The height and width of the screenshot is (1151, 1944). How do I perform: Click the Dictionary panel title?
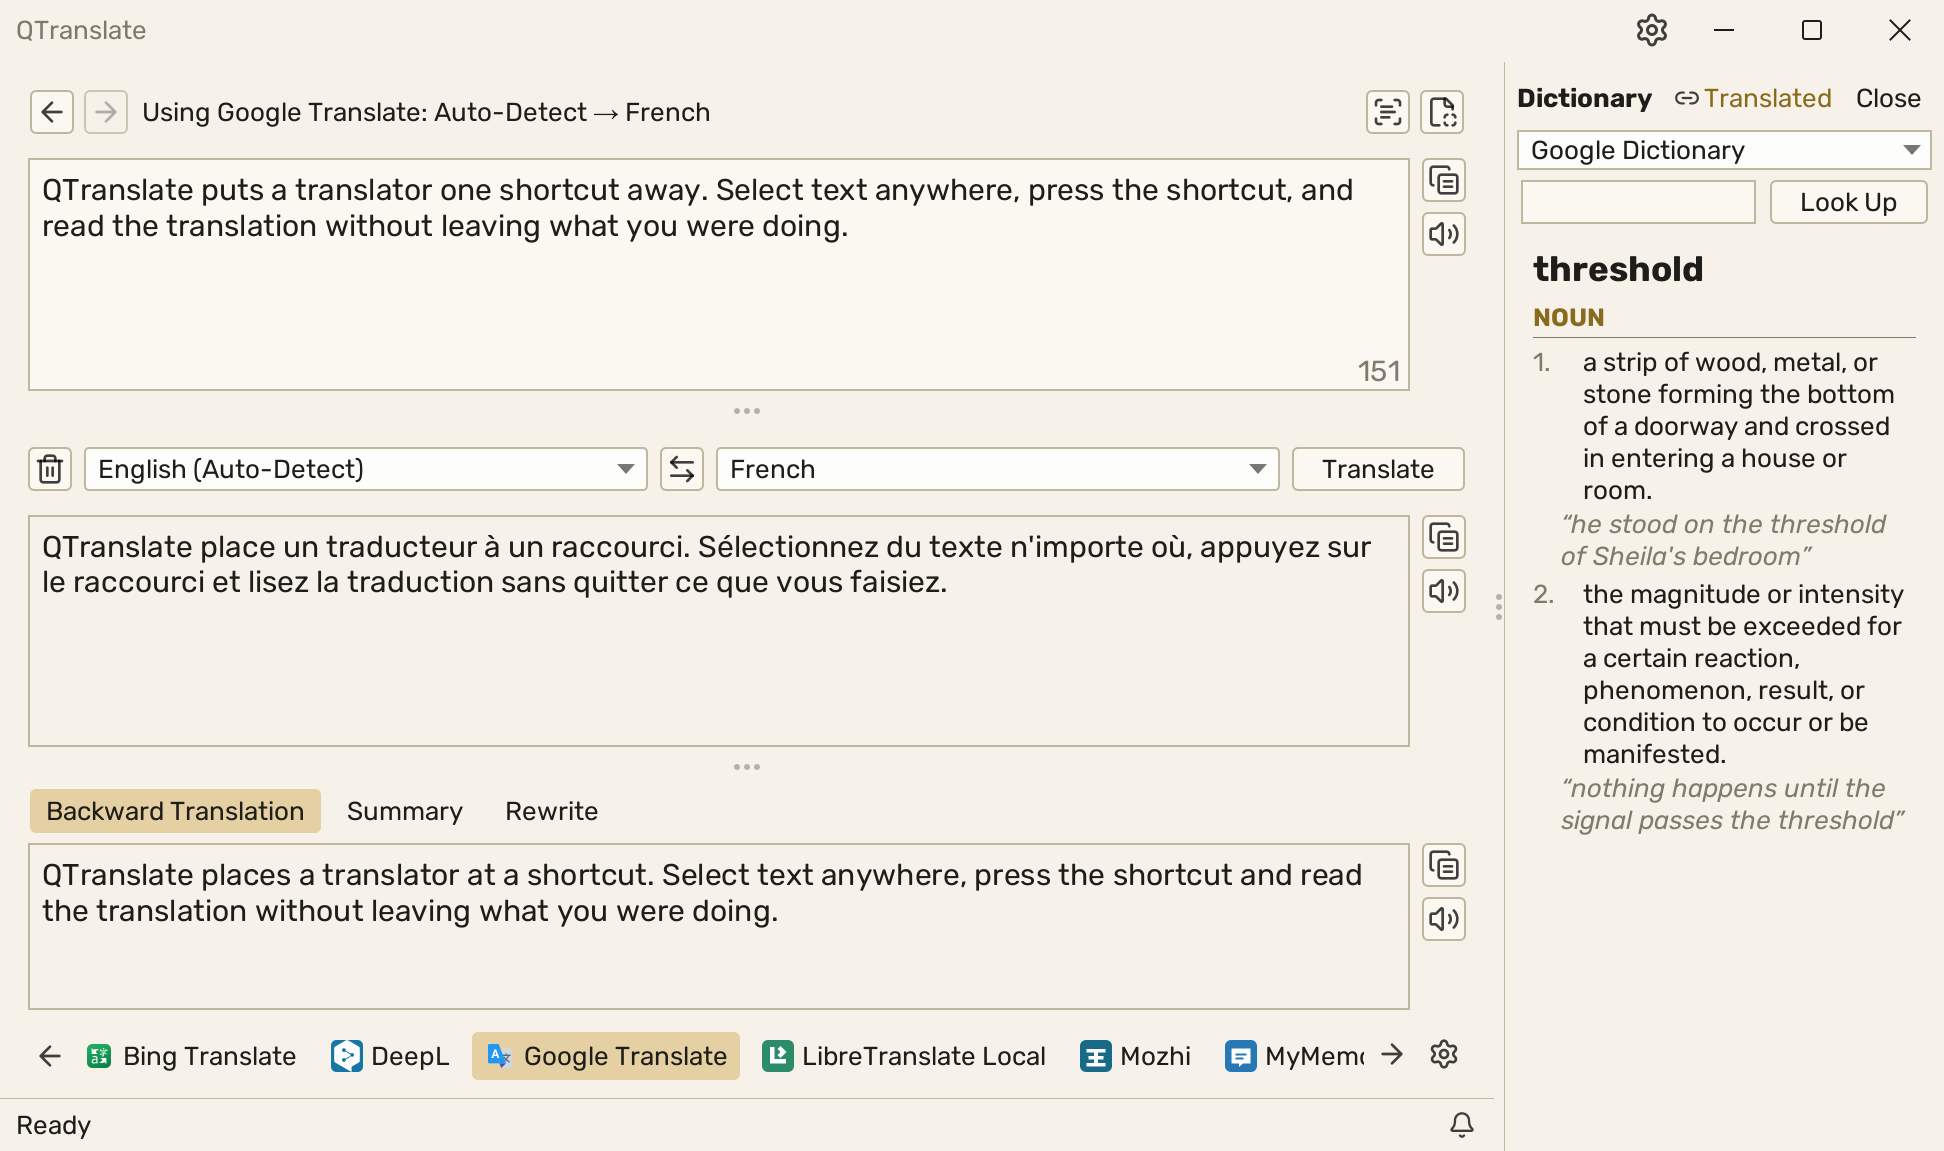1585,98
